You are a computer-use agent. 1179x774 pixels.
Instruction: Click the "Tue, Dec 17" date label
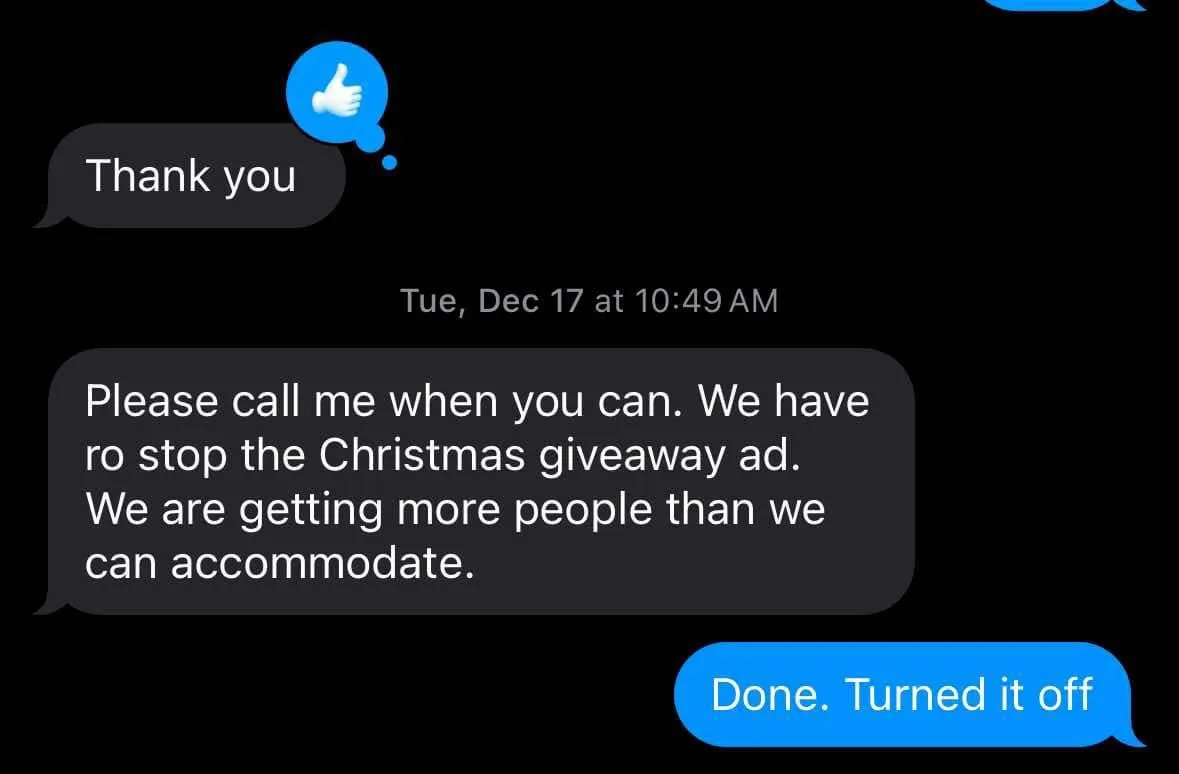492,300
